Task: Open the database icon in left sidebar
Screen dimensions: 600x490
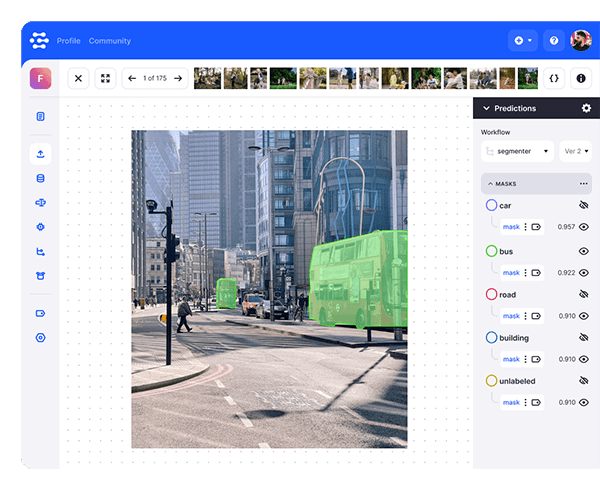Action: (x=40, y=179)
